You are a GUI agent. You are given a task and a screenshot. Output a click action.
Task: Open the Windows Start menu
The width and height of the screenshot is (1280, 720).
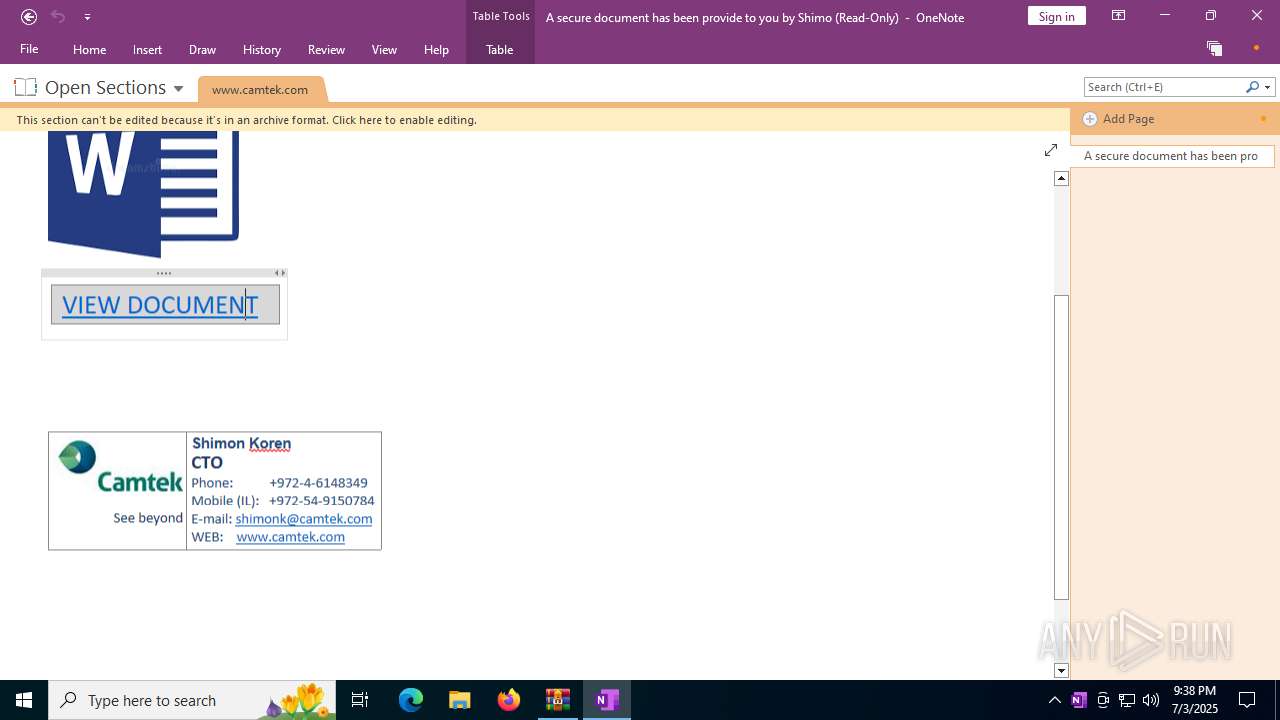pos(24,700)
